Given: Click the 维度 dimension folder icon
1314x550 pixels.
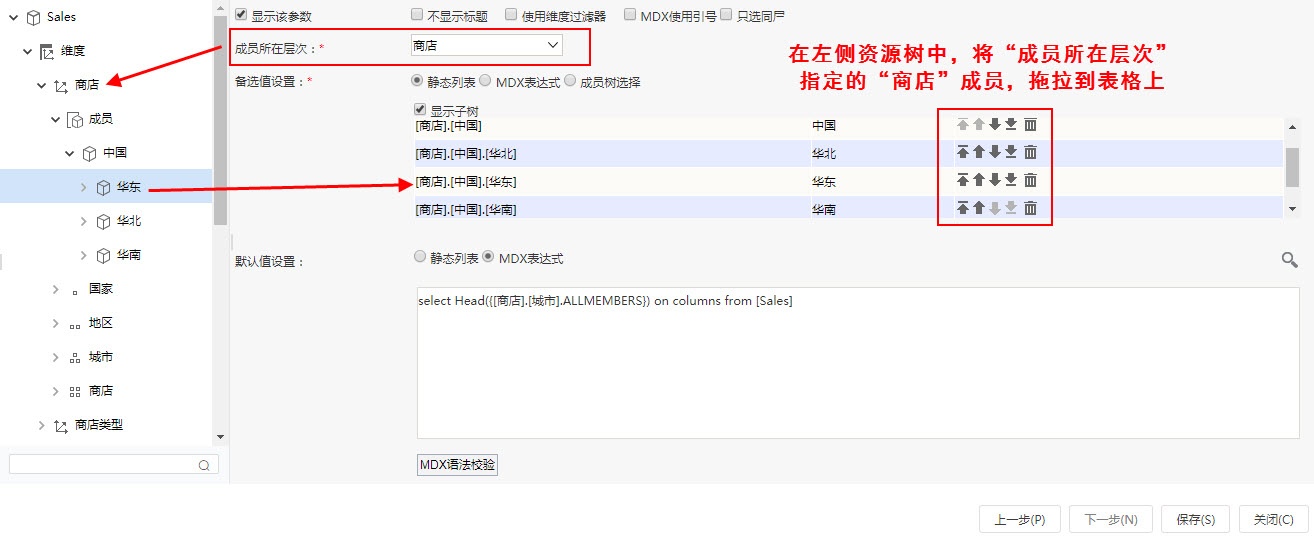Looking at the screenshot, I should 47,51.
